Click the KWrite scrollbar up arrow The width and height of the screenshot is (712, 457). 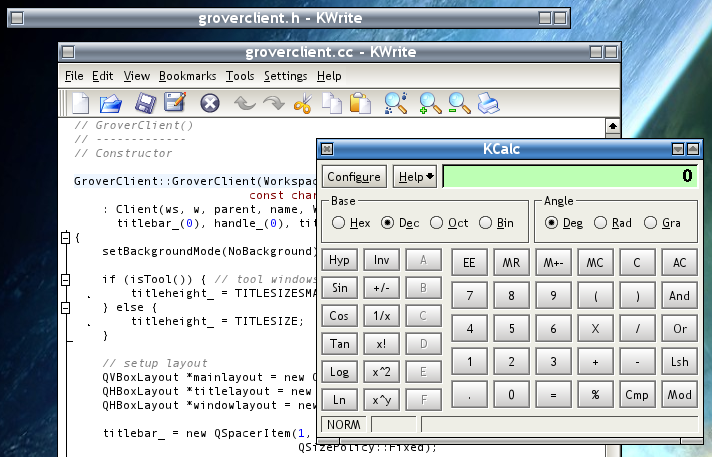(x=613, y=126)
